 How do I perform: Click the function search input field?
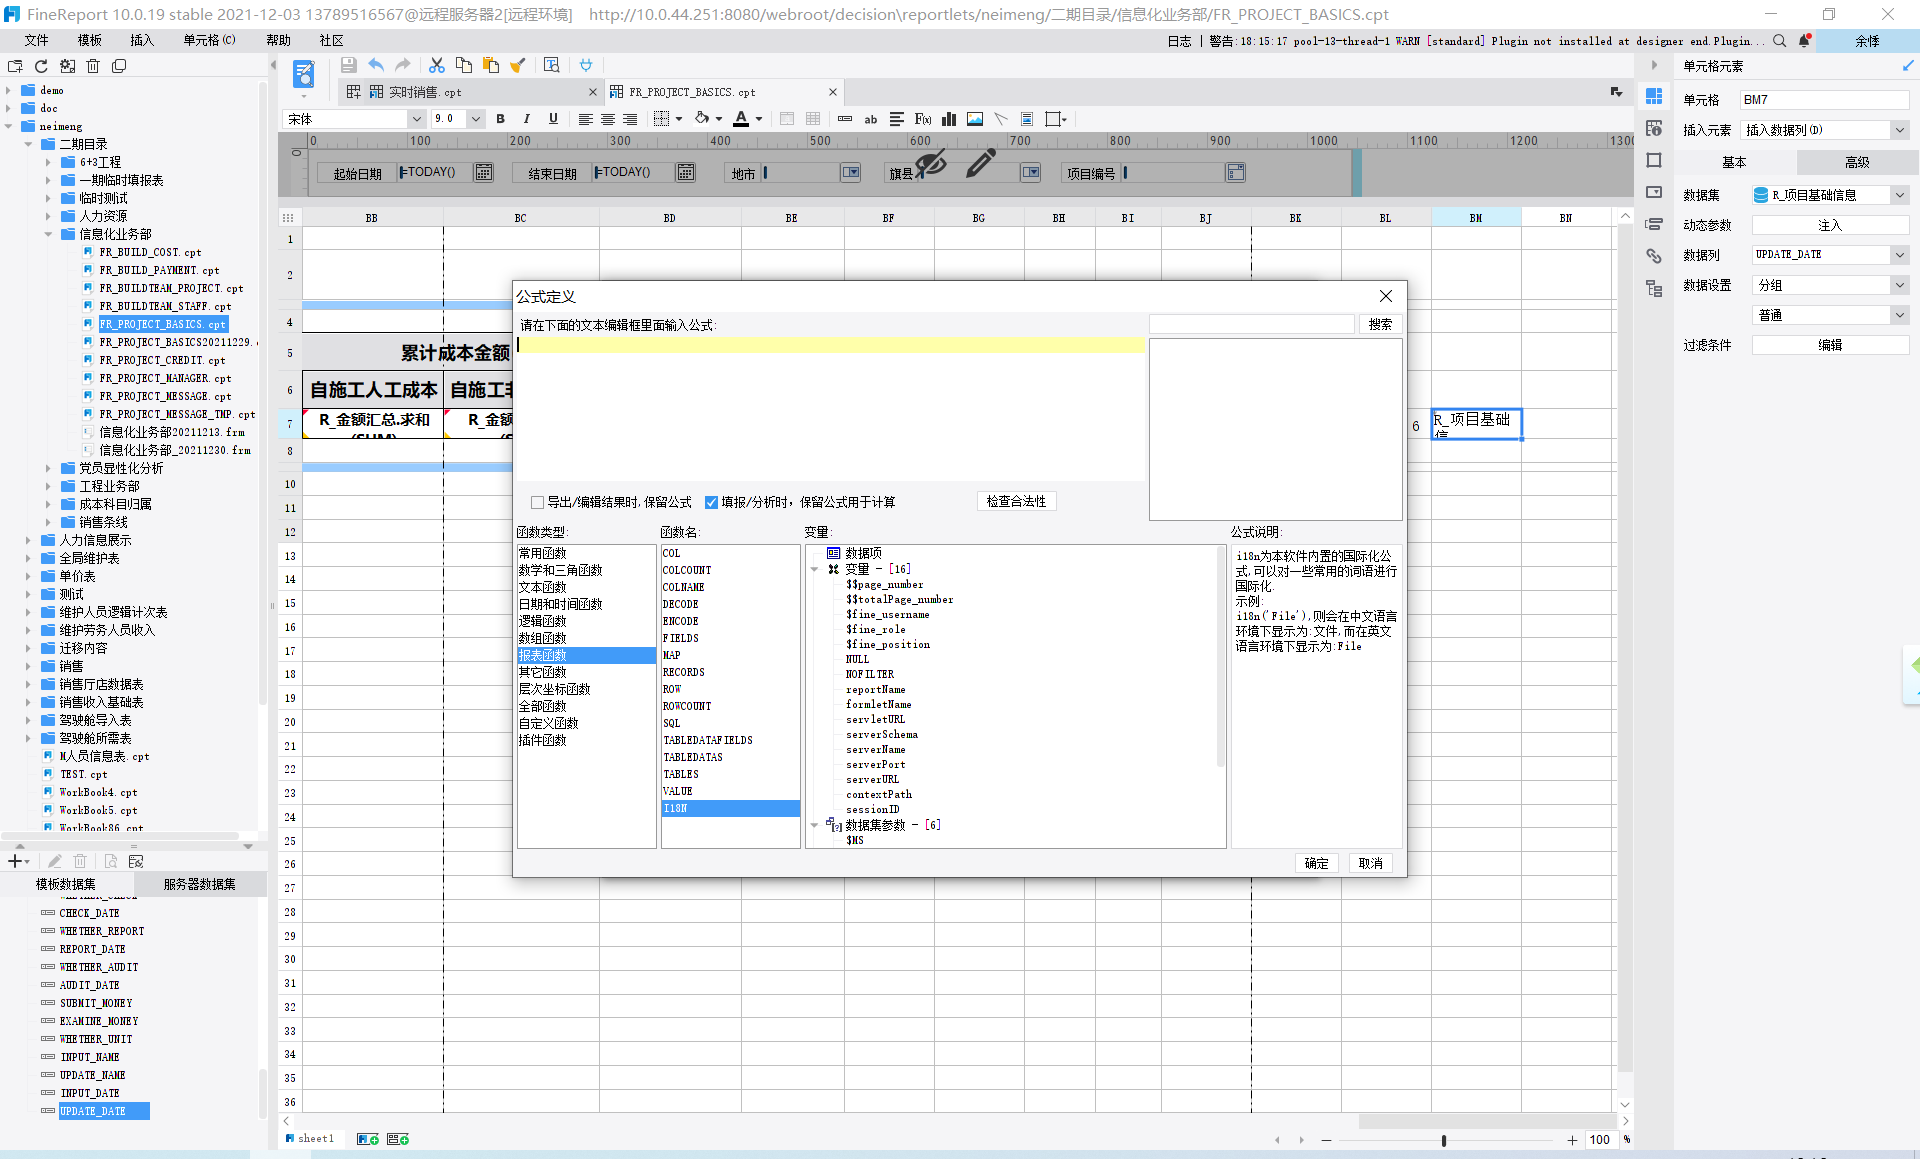coord(1251,324)
